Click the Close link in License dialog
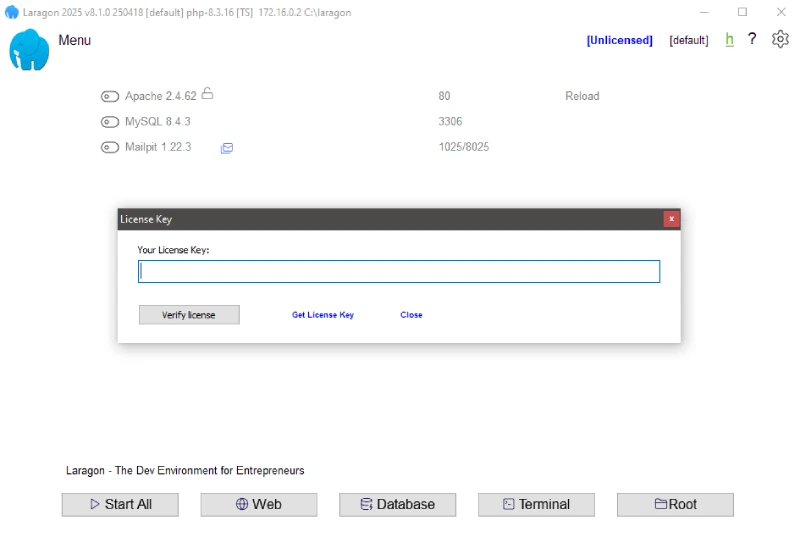Image resolution: width=800 pixels, height=548 pixels. coord(411,315)
